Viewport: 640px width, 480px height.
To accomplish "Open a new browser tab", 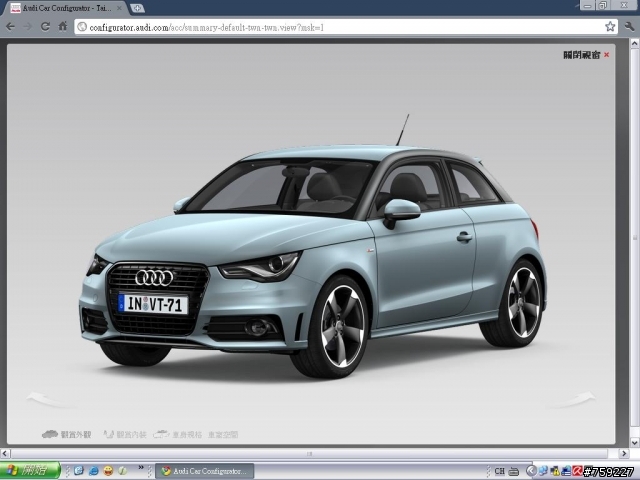I will [138, 8].
